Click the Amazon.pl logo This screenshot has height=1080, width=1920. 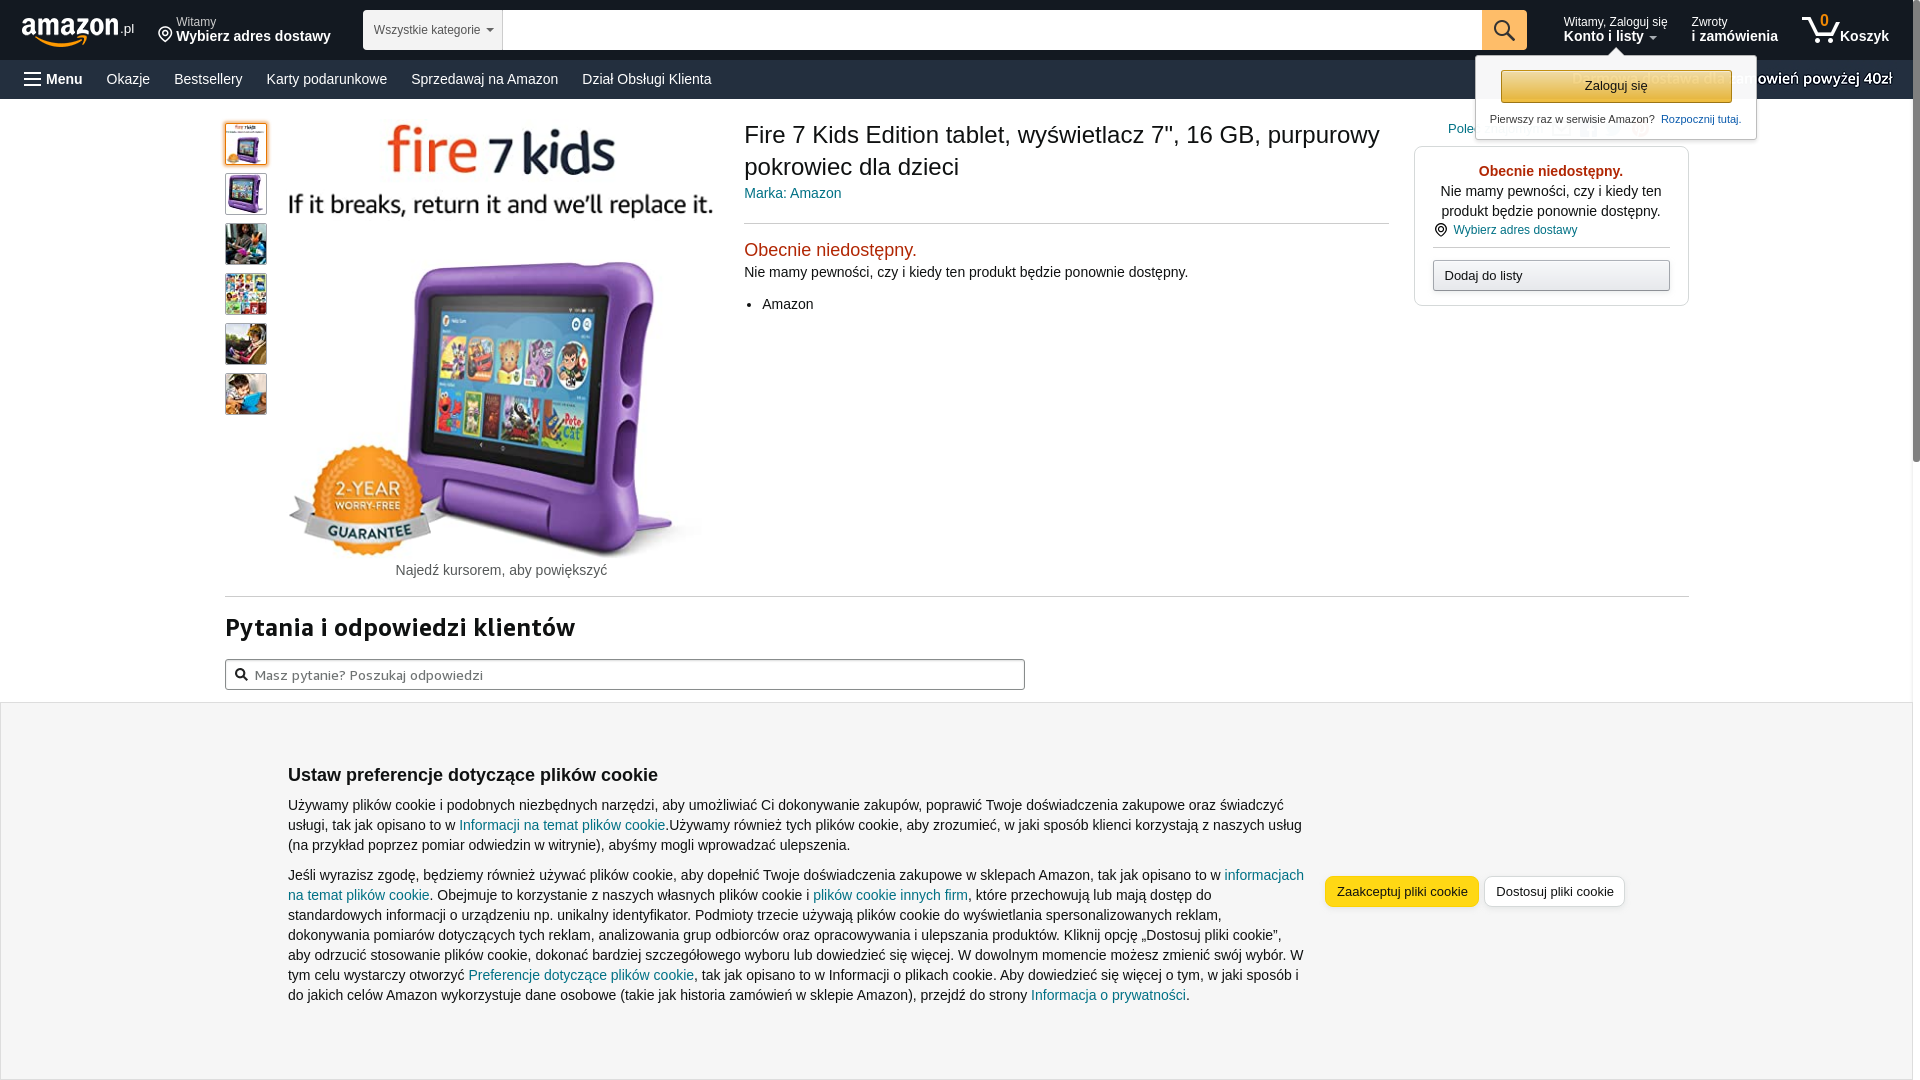click(78, 31)
